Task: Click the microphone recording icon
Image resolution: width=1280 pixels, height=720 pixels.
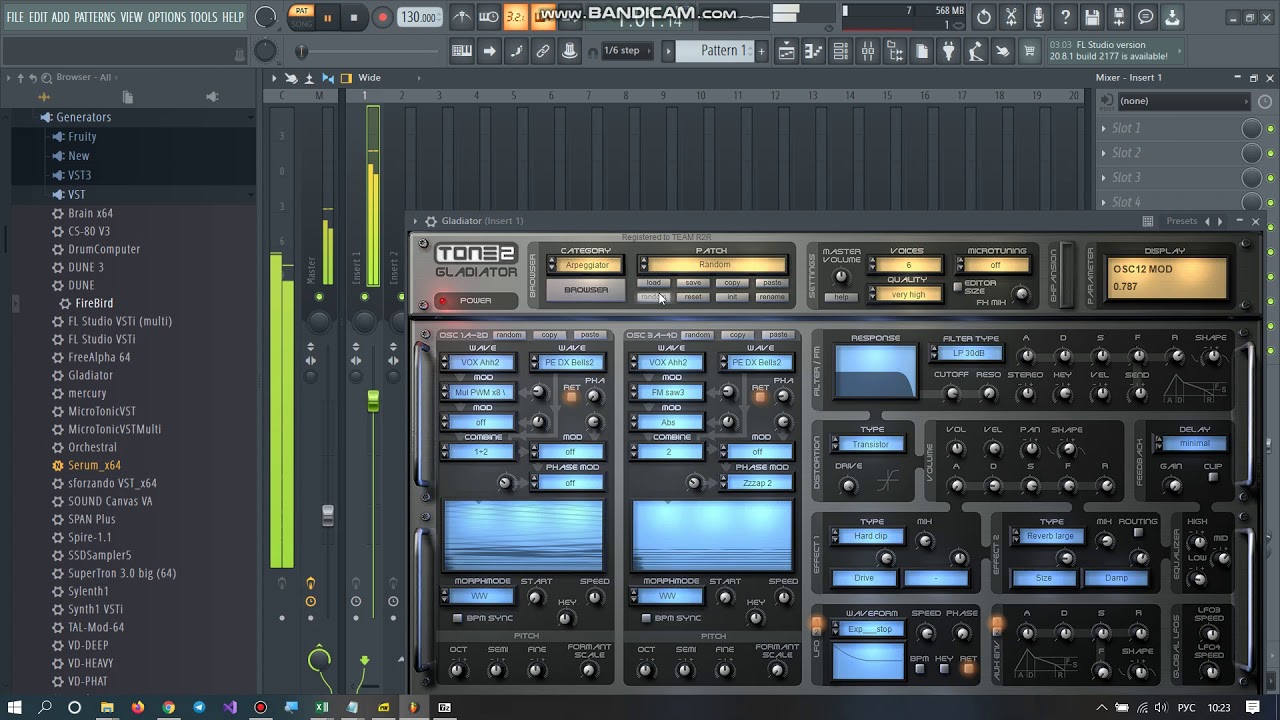Action: pyautogui.click(x=1038, y=17)
